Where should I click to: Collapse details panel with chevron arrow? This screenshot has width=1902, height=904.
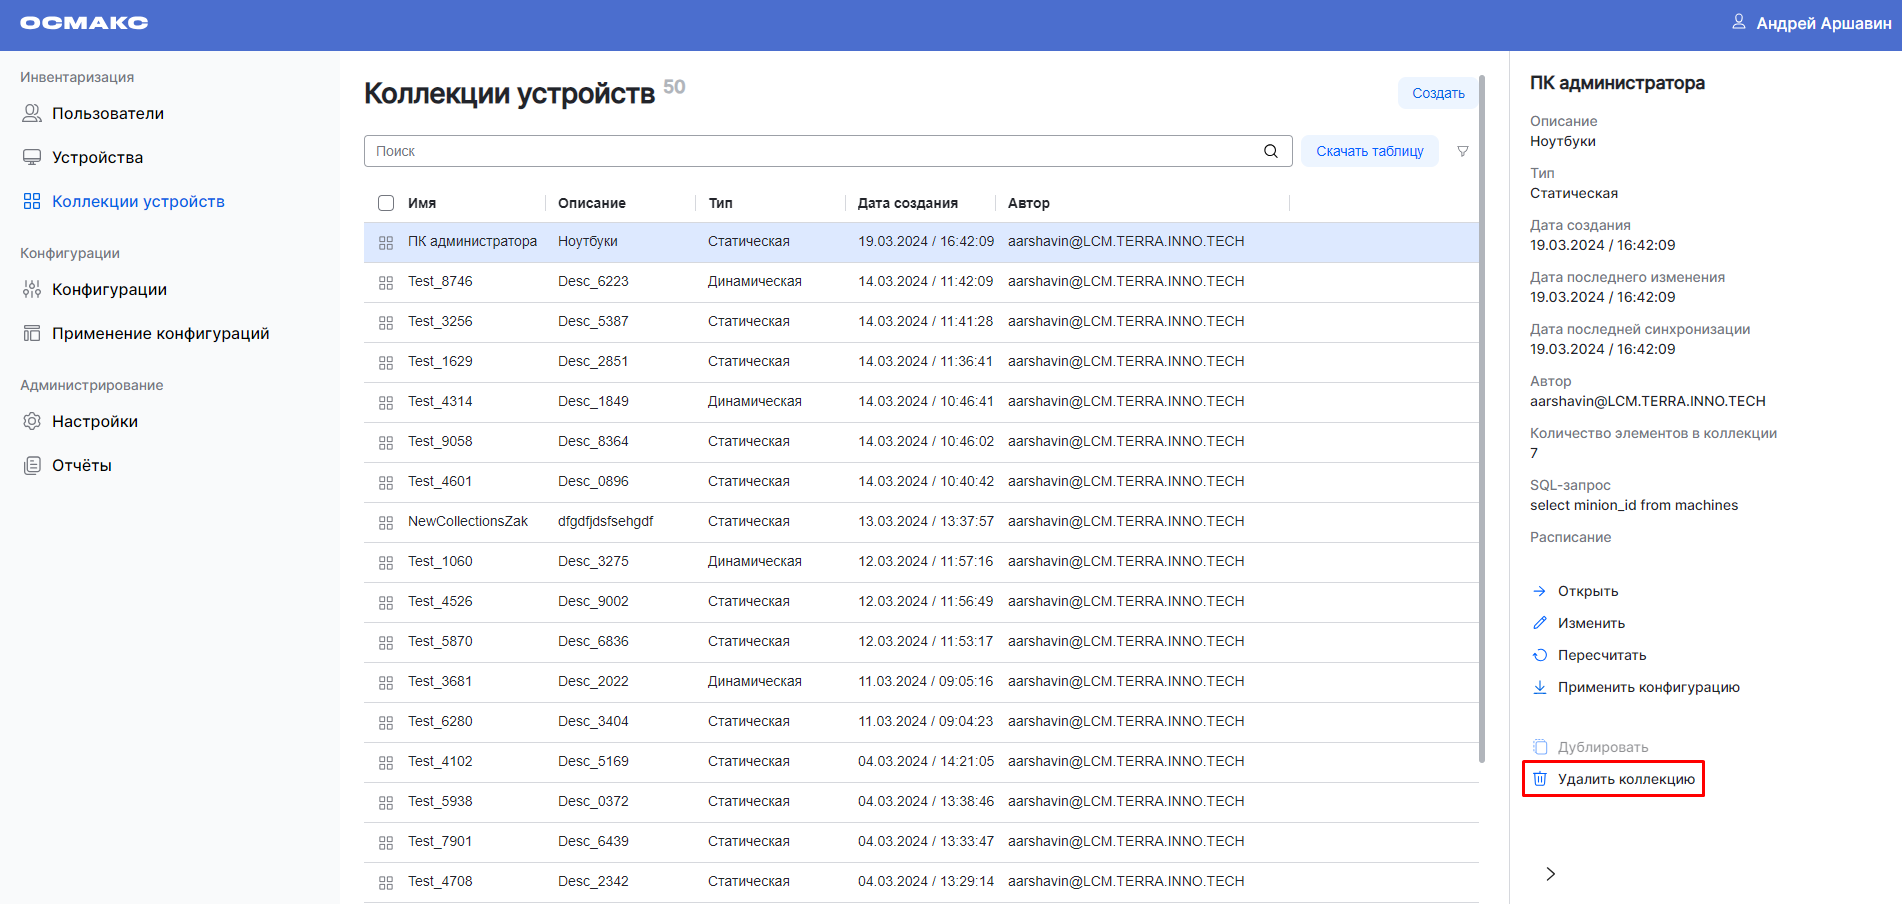pos(1550,874)
